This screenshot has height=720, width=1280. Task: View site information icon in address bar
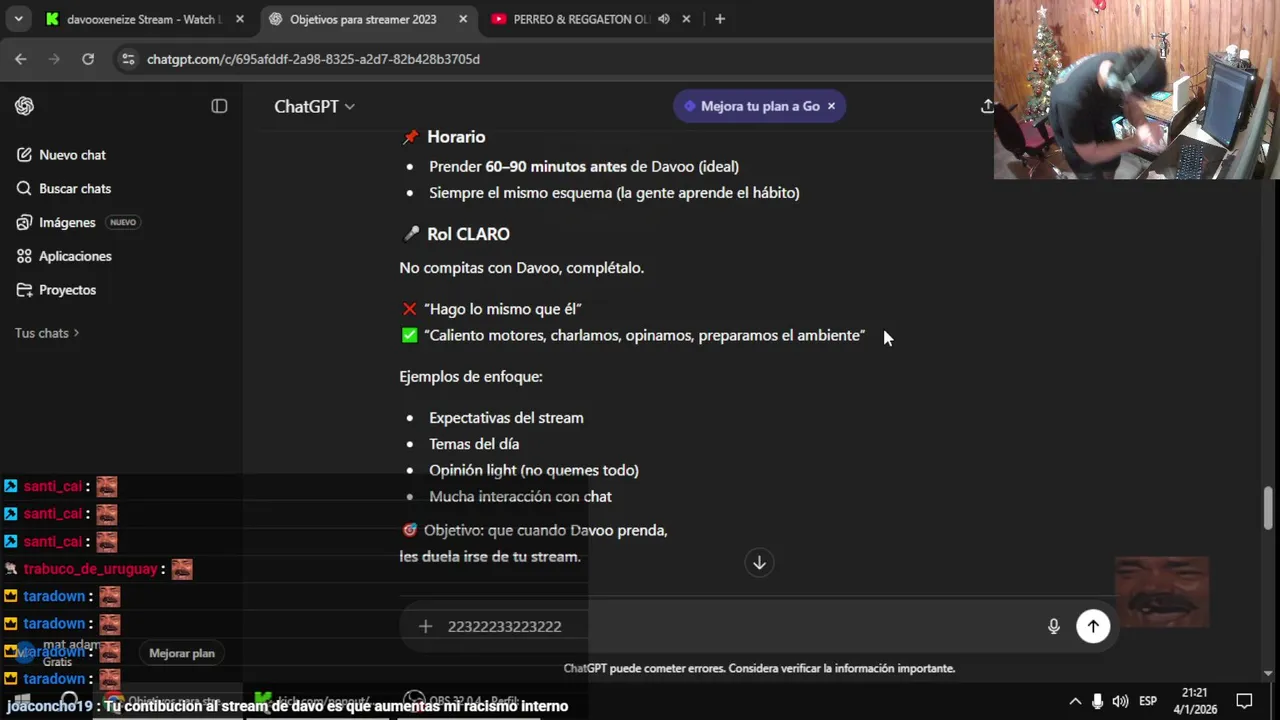pos(128,59)
